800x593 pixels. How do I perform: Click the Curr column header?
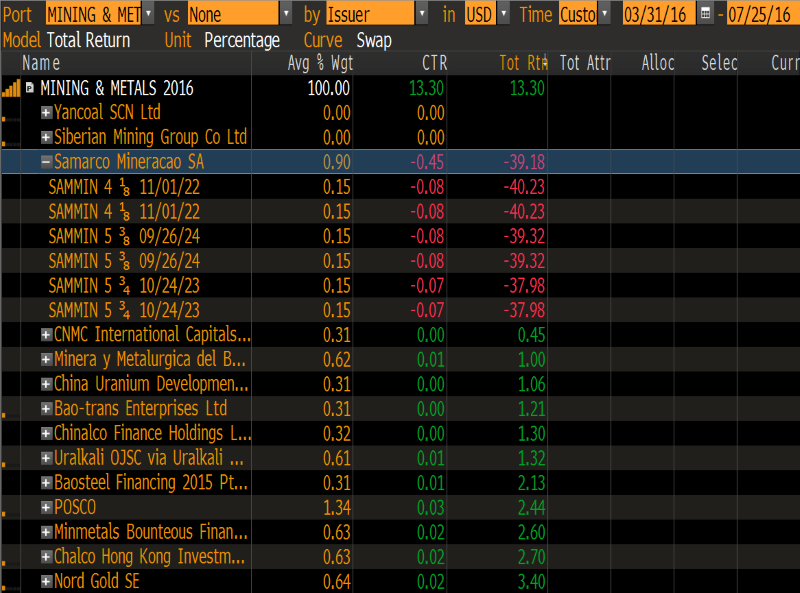tap(785, 63)
